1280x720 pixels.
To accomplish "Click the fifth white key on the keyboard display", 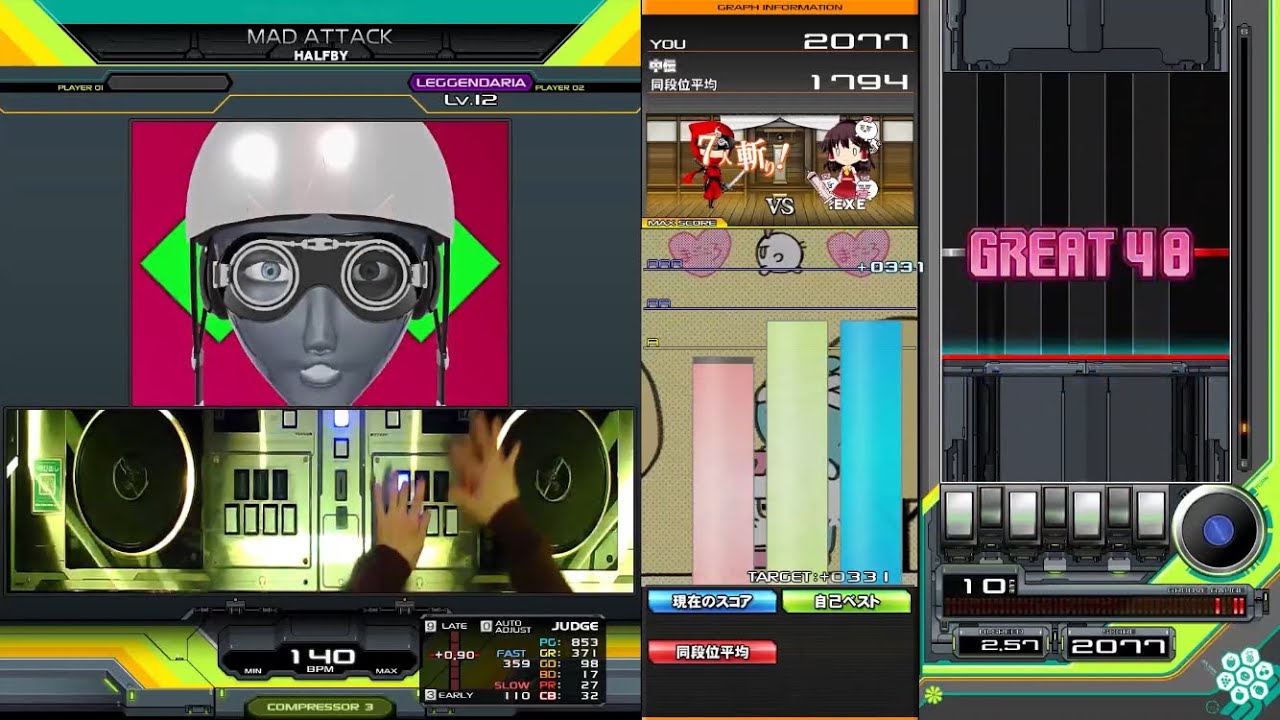I will (1087, 516).
